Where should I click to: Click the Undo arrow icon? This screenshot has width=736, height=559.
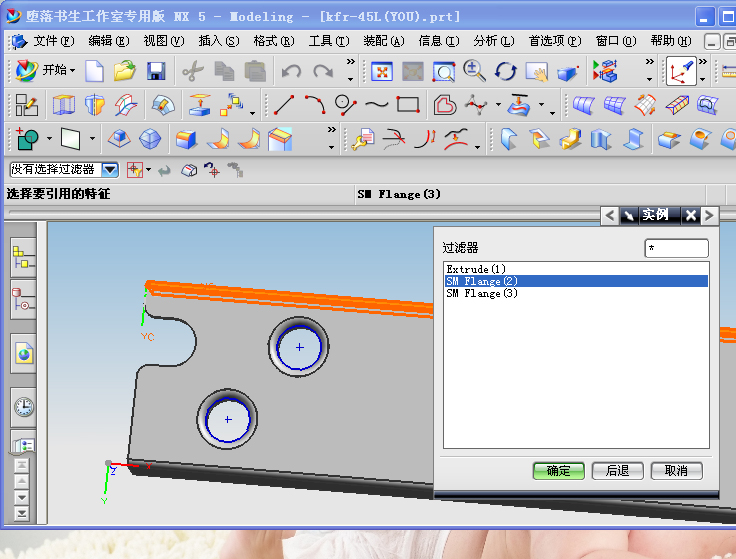click(x=291, y=72)
